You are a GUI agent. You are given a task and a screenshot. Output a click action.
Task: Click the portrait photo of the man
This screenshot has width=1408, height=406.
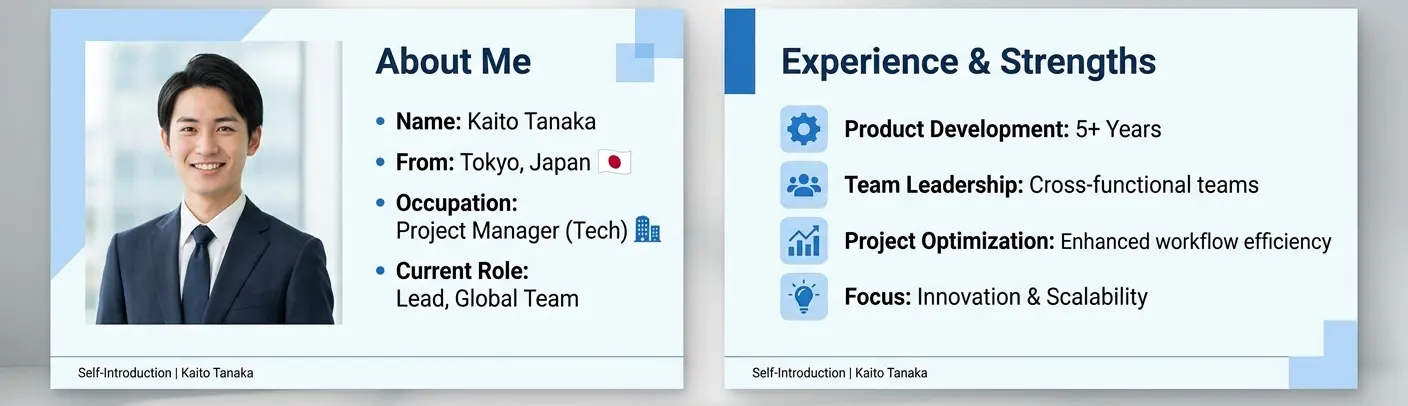[x=214, y=182]
